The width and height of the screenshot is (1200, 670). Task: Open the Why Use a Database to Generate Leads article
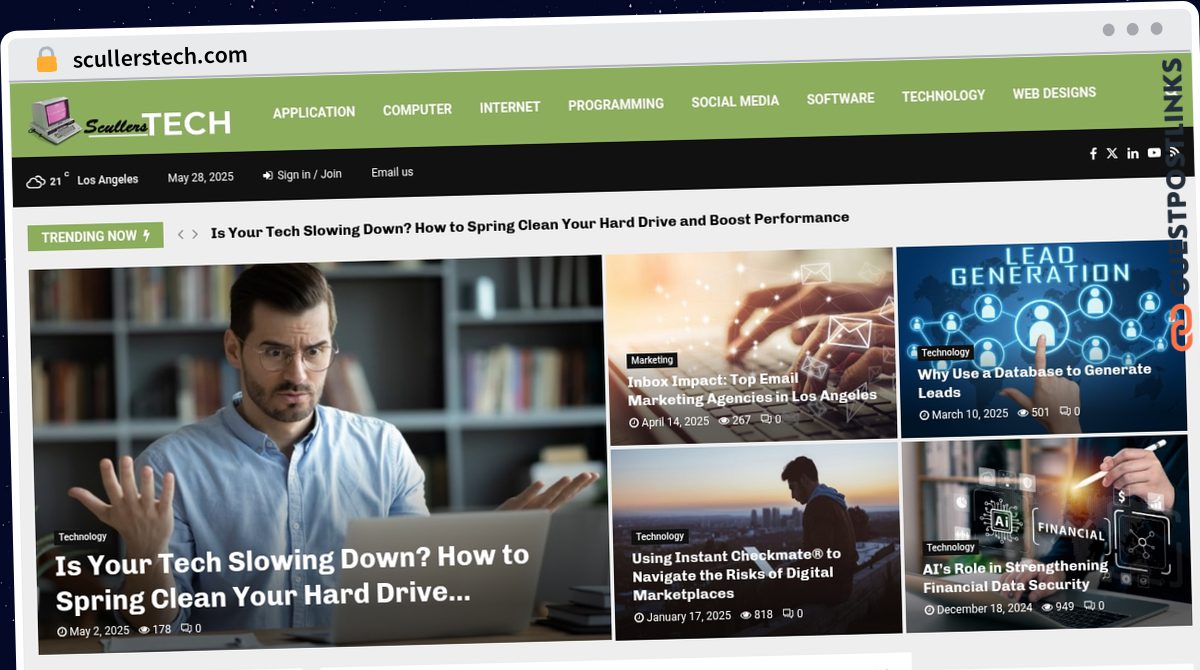[x=1034, y=381]
